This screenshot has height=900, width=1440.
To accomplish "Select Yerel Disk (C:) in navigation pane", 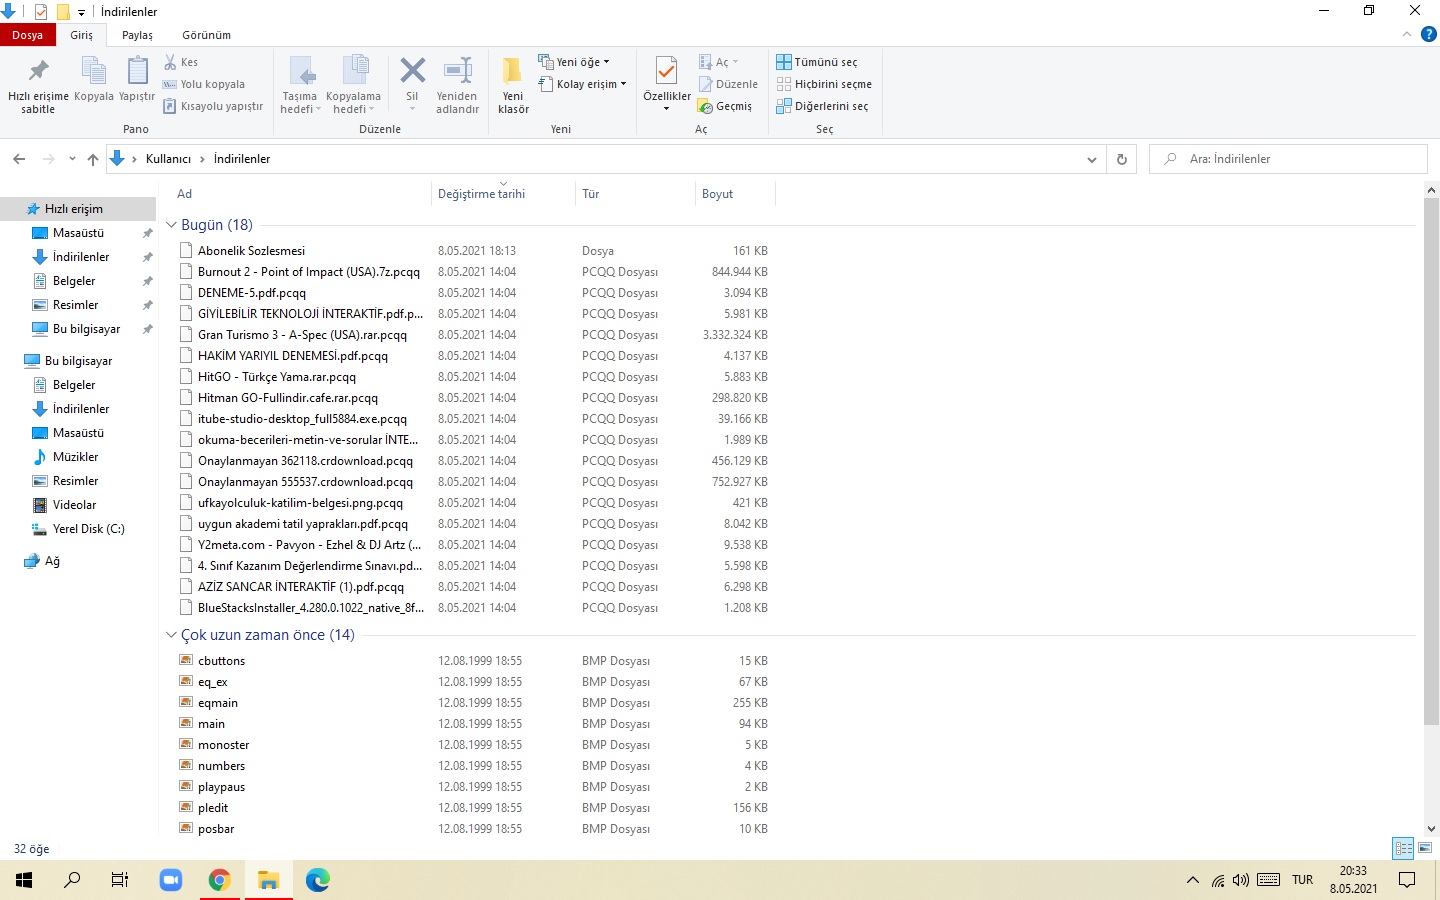I will pyautogui.click(x=88, y=529).
